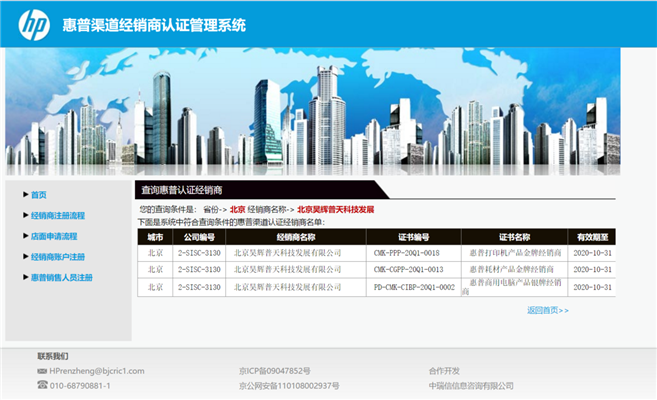The width and height of the screenshot is (657, 400).
Task: Click 京ICP备09047852号 footer text
Action: tap(275, 371)
